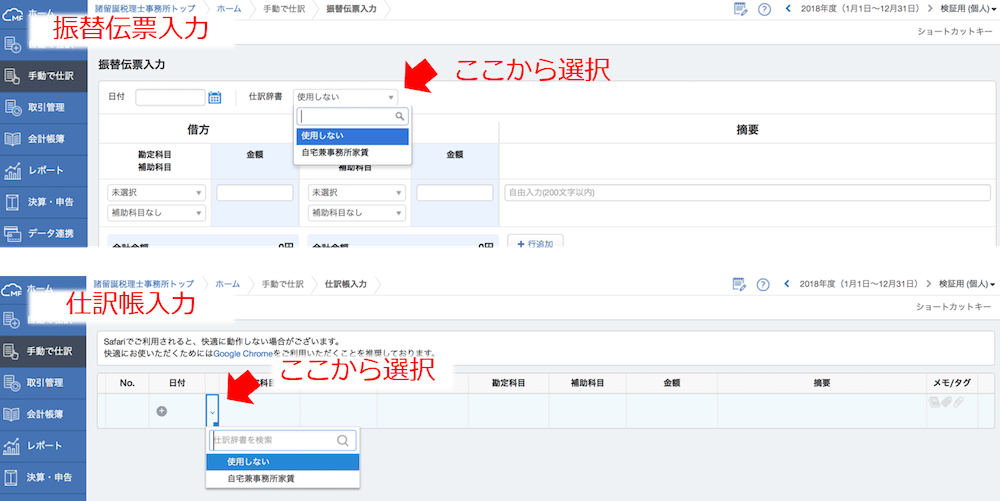This screenshot has height=501, width=1000.
Task: Open 検証用 (個人) account menu in 振替伝票入力 header
Action: coord(968,9)
